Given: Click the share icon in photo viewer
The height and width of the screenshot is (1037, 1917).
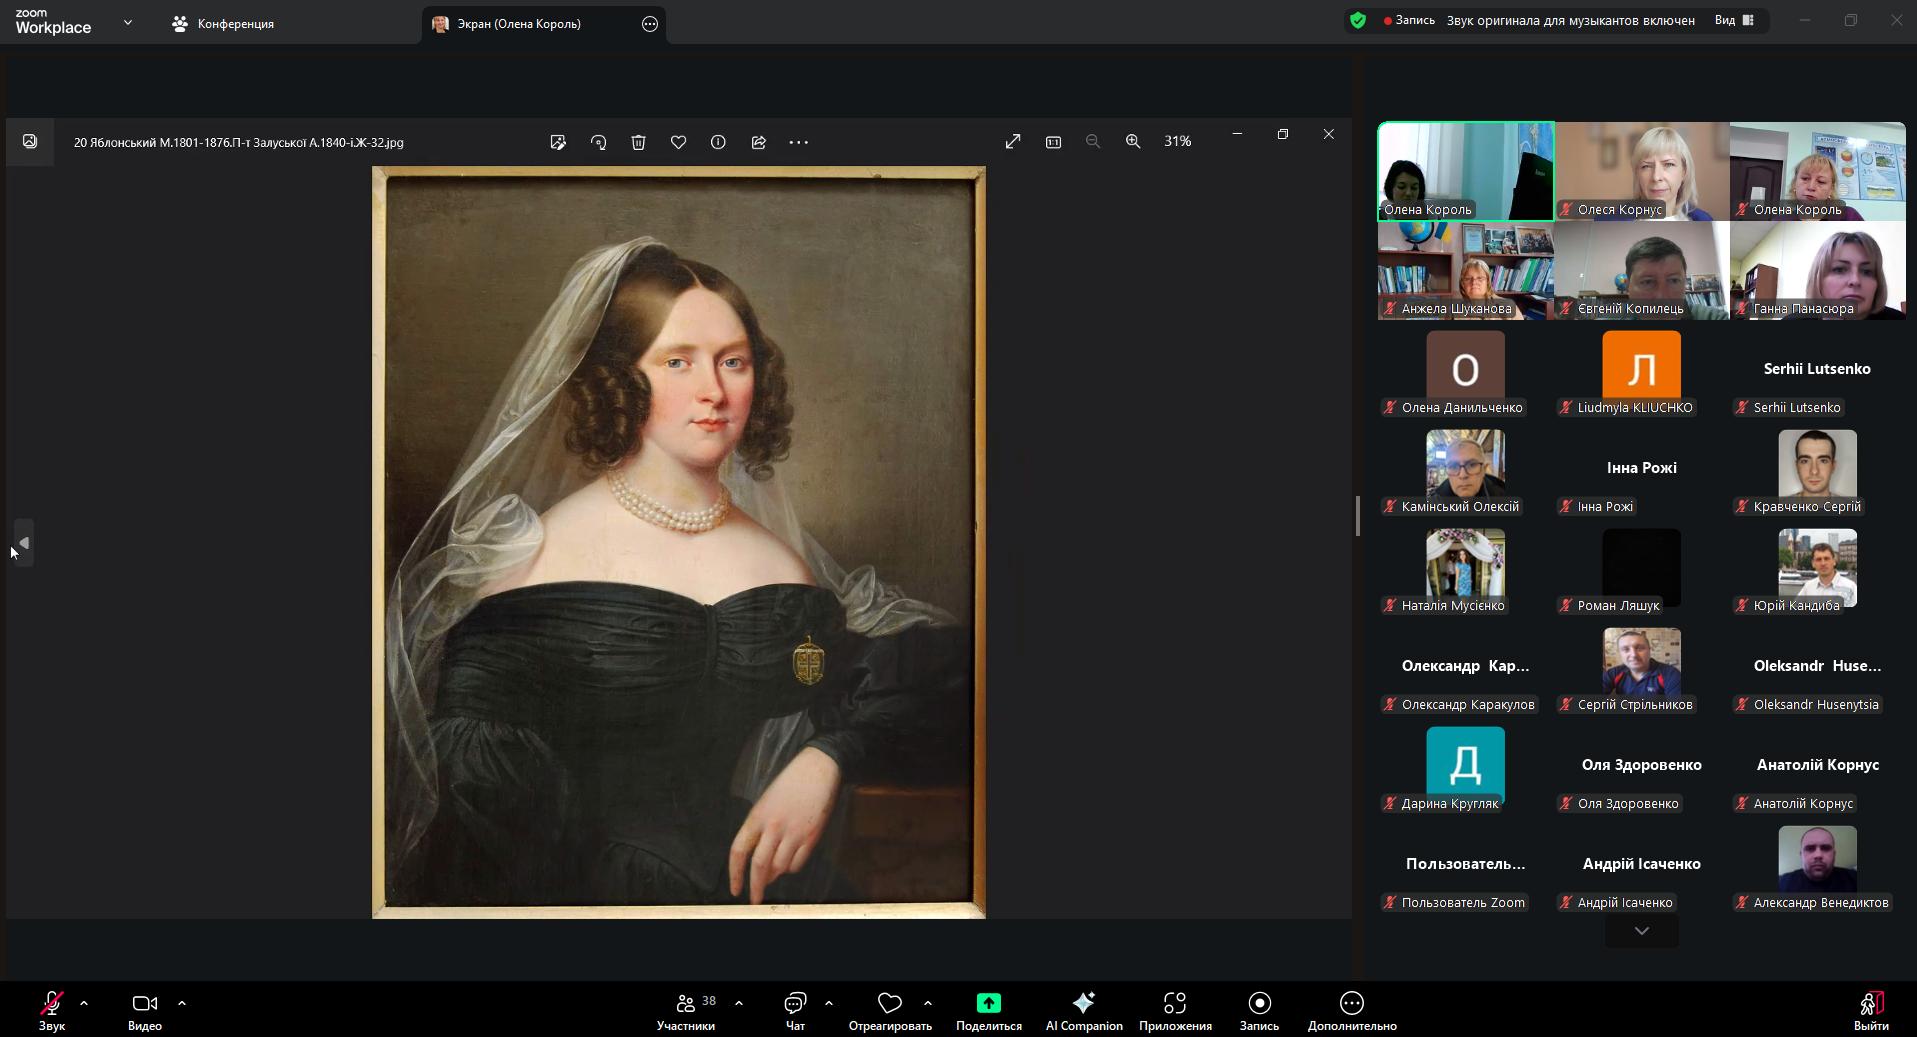Looking at the screenshot, I should pyautogui.click(x=758, y=142).
